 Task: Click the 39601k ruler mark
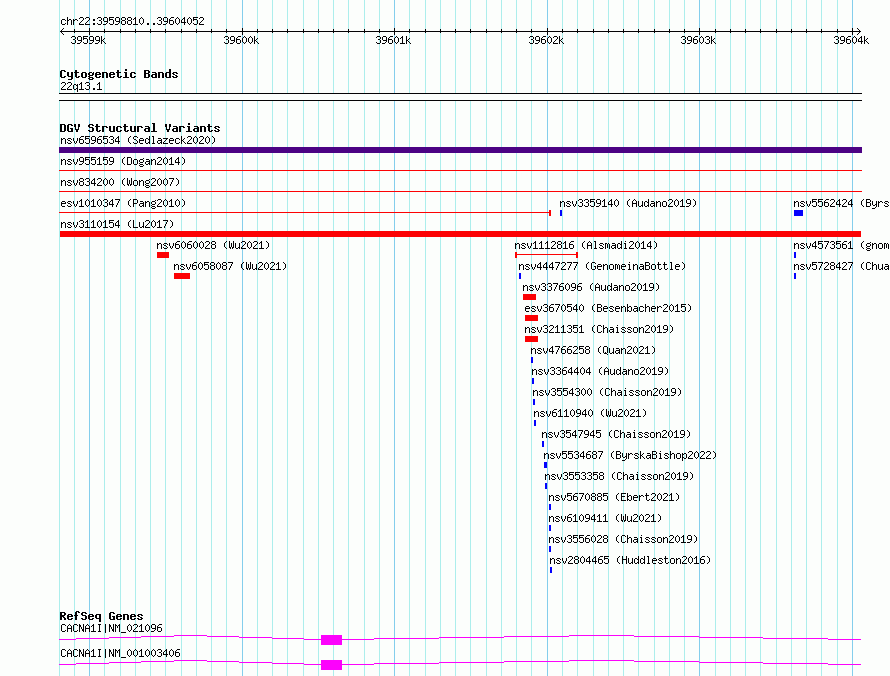(x=393, y=40)
